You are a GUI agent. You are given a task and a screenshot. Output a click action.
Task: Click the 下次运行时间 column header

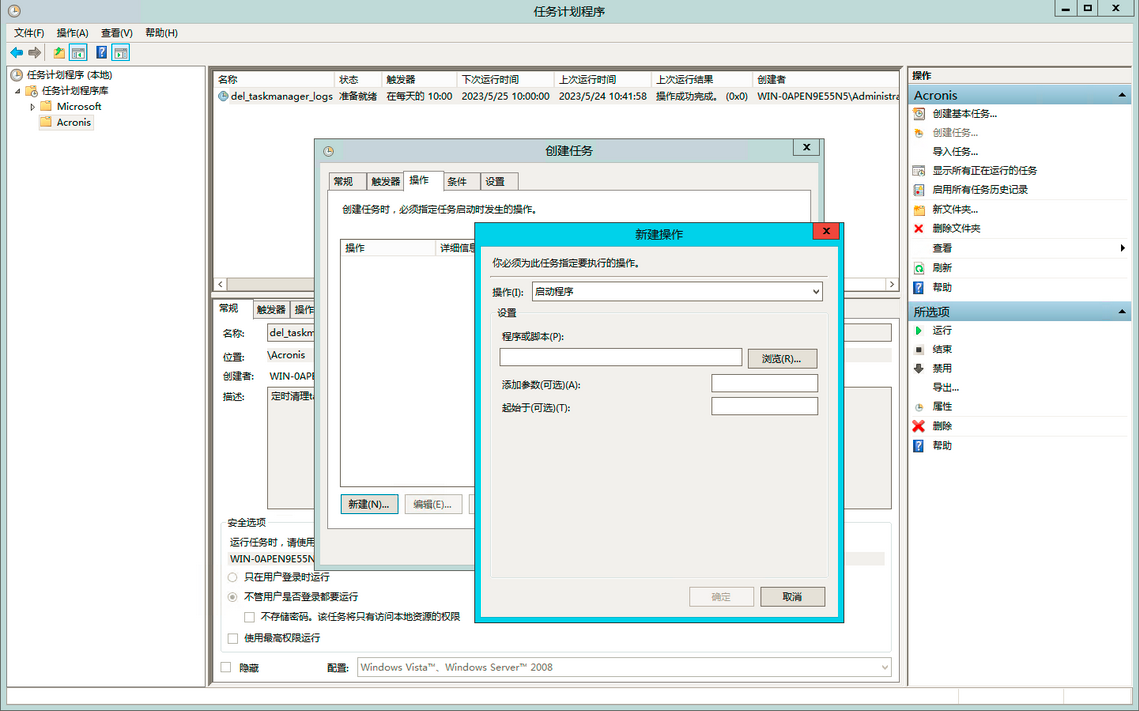point(505,80)
